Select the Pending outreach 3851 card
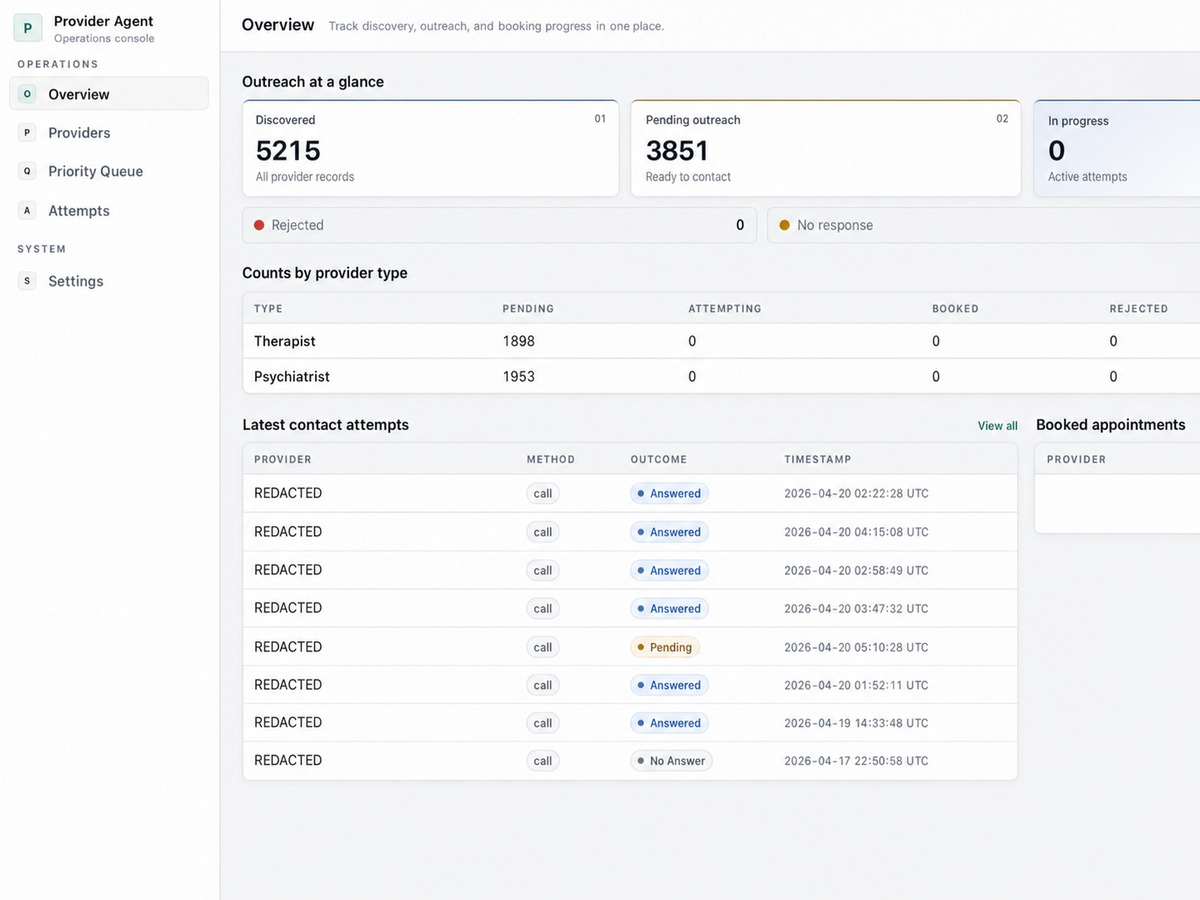Image resolution: width=1200 pixels, height=900 pixels. 825,148
